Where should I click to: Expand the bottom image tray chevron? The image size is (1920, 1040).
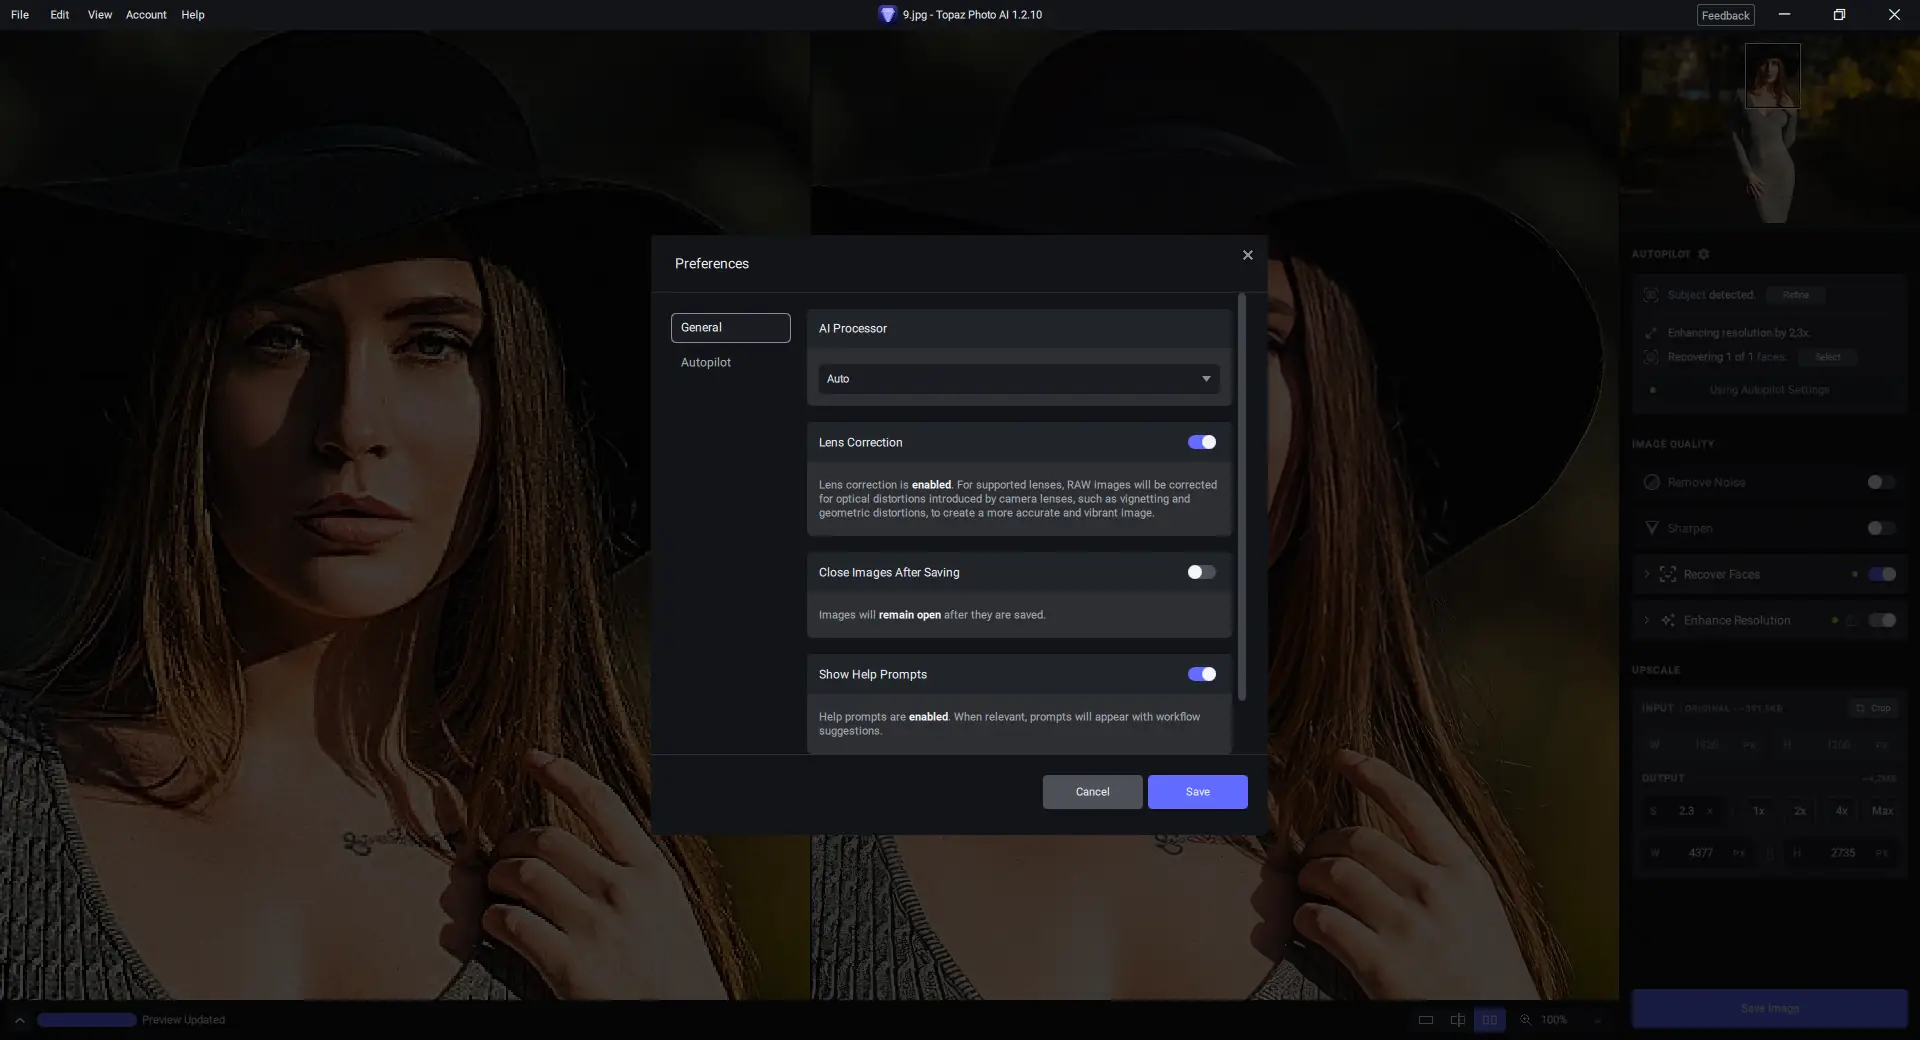(19, 1020)
